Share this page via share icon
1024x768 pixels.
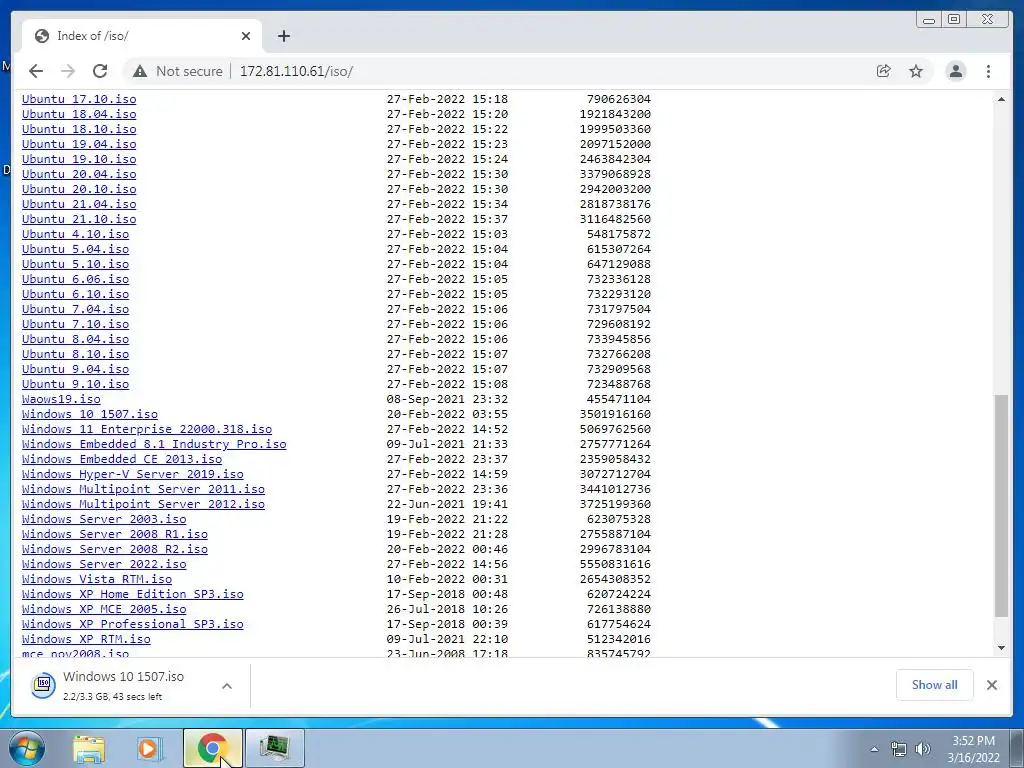tap(884, 71)
